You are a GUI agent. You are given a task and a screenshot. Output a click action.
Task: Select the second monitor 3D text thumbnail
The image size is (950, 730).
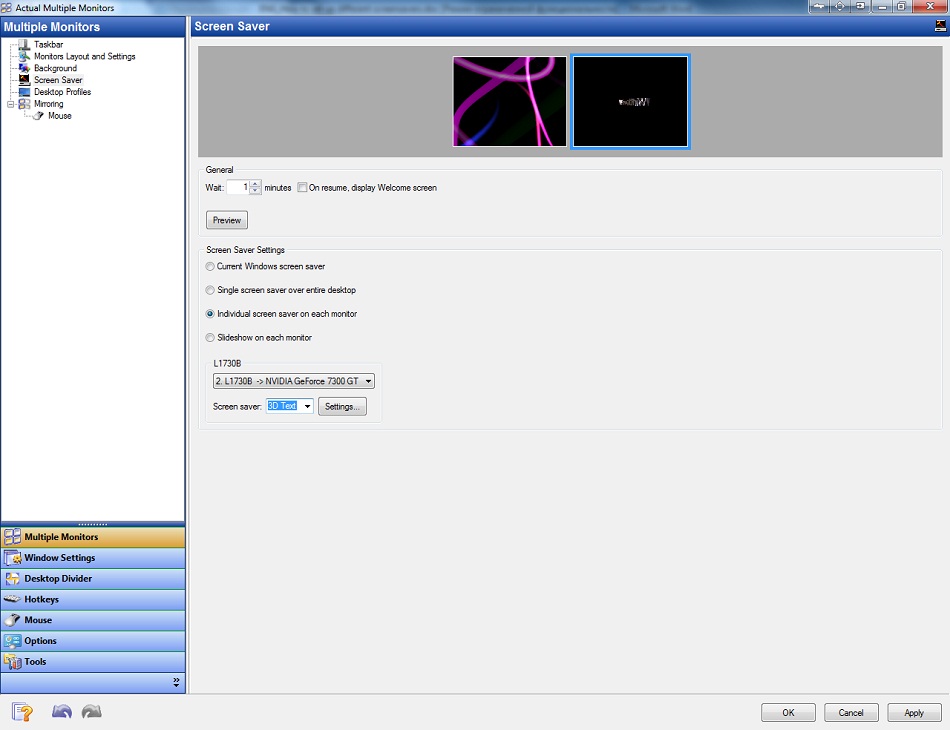point(630,101)
